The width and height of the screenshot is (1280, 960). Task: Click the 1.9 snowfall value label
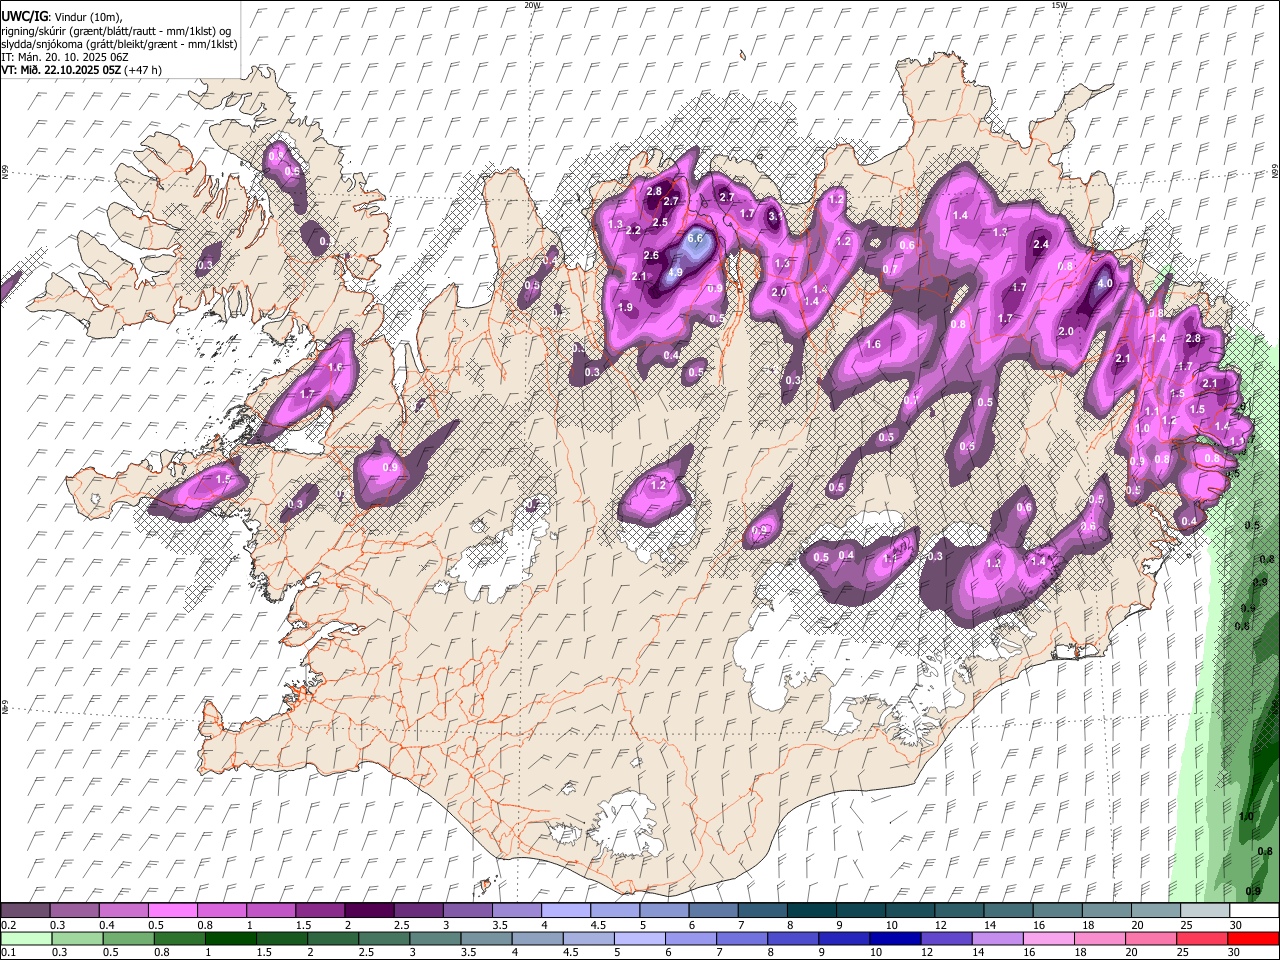point(626,307)
